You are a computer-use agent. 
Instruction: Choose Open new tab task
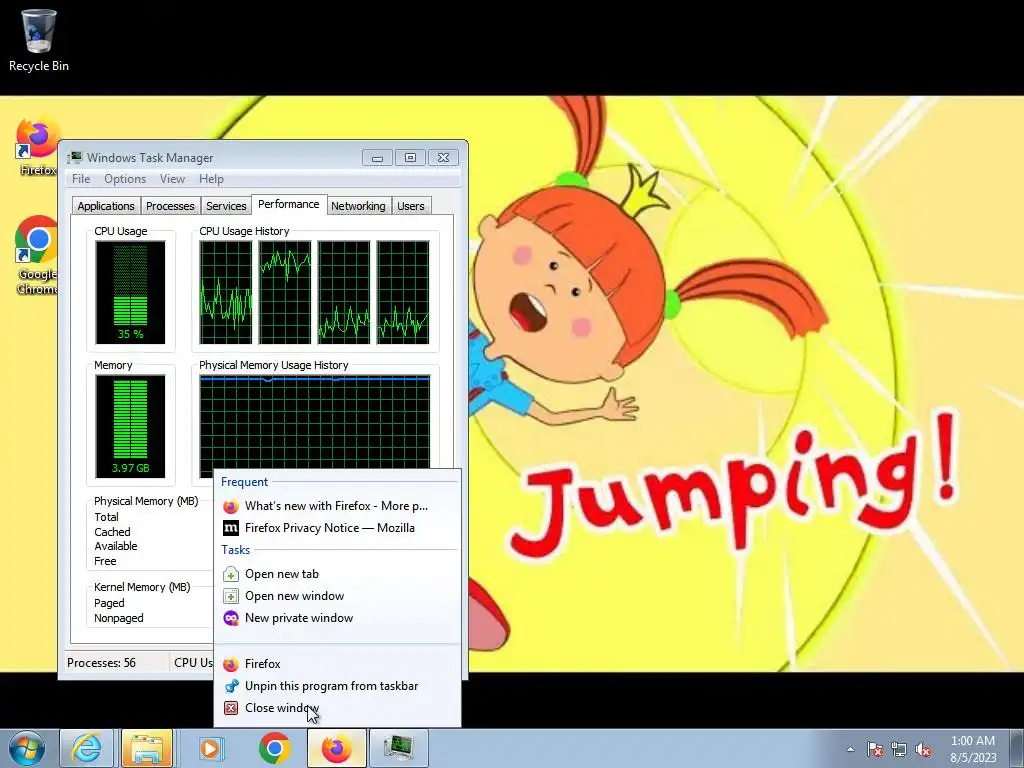tap(337, 574)
